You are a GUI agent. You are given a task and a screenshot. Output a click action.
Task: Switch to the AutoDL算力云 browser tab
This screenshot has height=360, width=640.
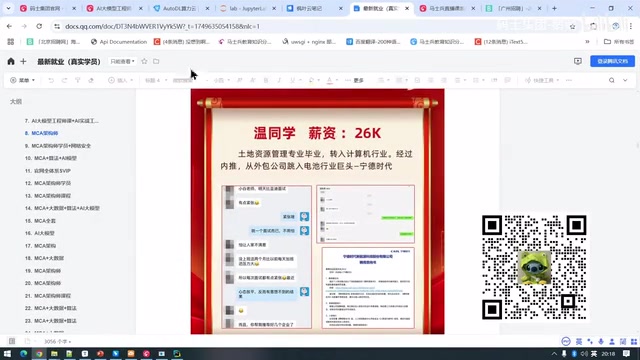tap(179, 8)
